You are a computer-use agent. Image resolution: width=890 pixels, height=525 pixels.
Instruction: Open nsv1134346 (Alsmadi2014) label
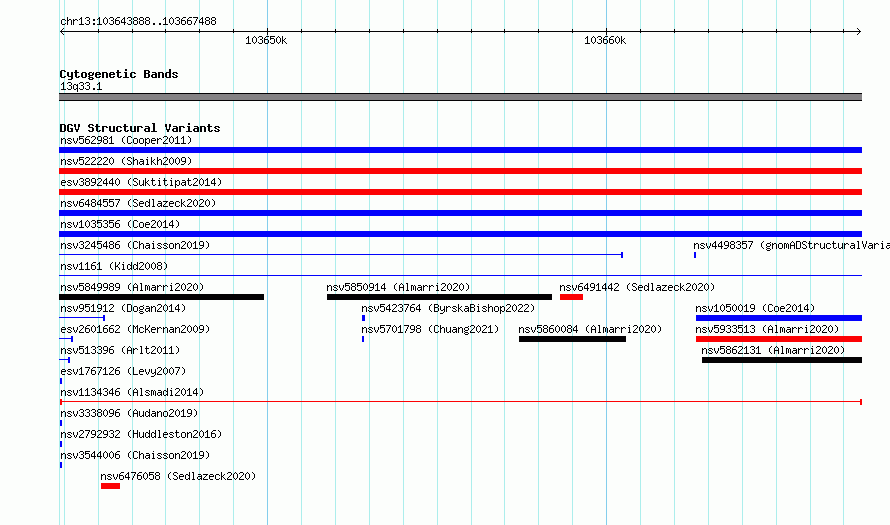(132, 392)
